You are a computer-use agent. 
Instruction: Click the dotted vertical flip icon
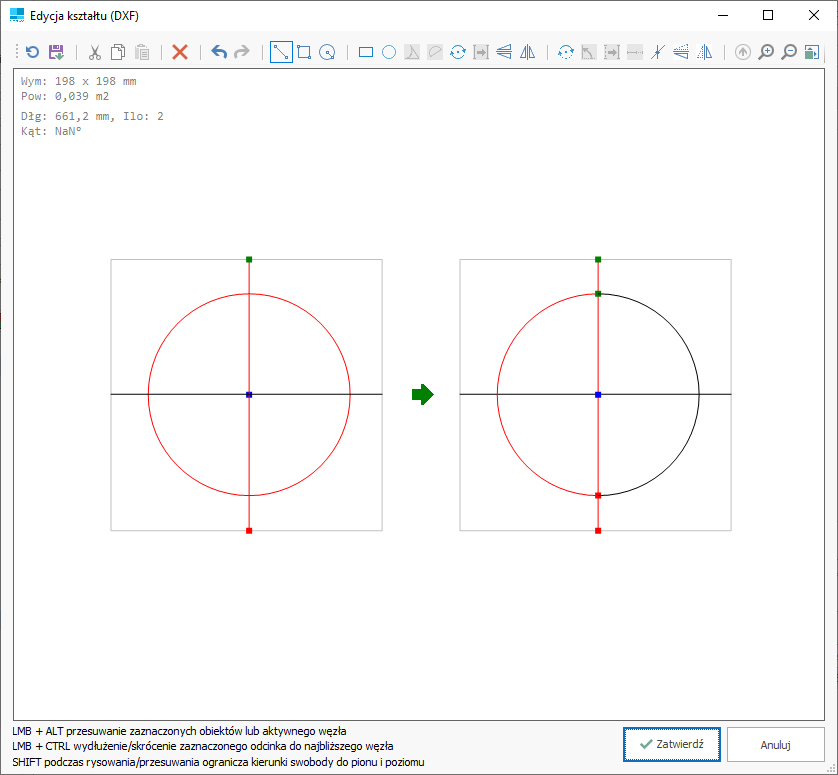[681, 52]
